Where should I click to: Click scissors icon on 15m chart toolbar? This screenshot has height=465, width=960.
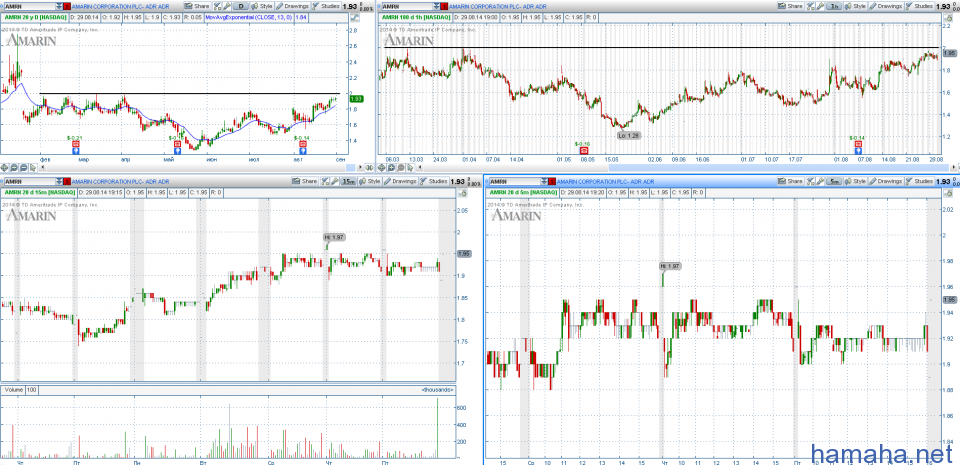point(324,181)
